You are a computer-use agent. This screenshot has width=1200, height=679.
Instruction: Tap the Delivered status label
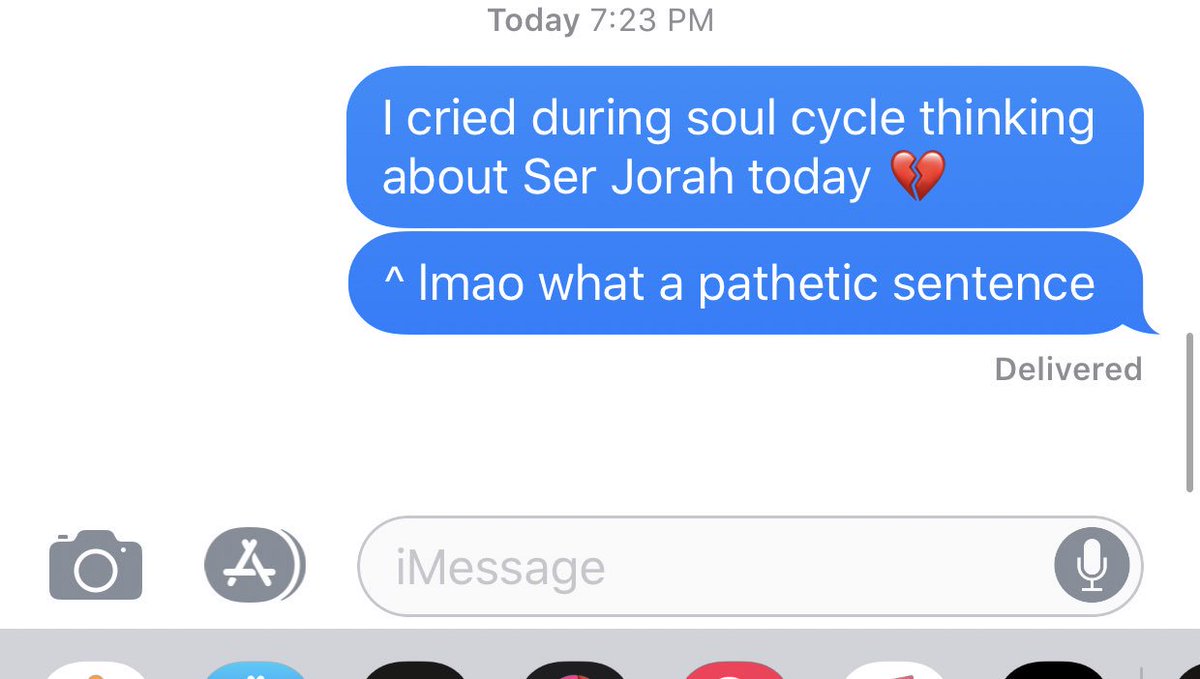click(1068, 369)
